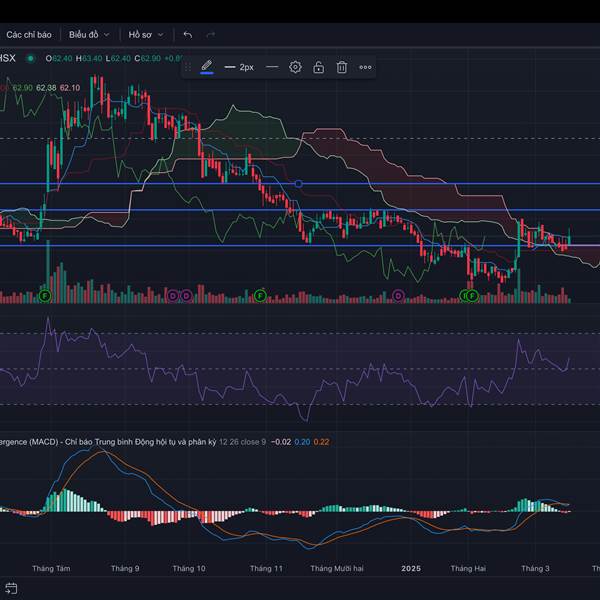Viewport: 600px width, 600px height.
Task: Click the first green F marker on volume
Action: [44, 295]
